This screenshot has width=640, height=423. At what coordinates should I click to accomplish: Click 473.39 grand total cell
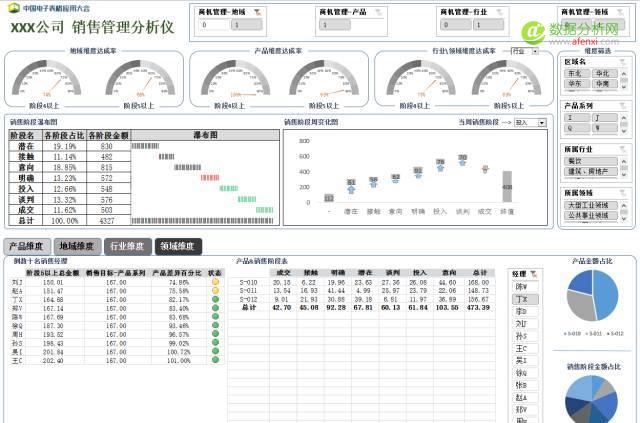(x=478, y=307)
